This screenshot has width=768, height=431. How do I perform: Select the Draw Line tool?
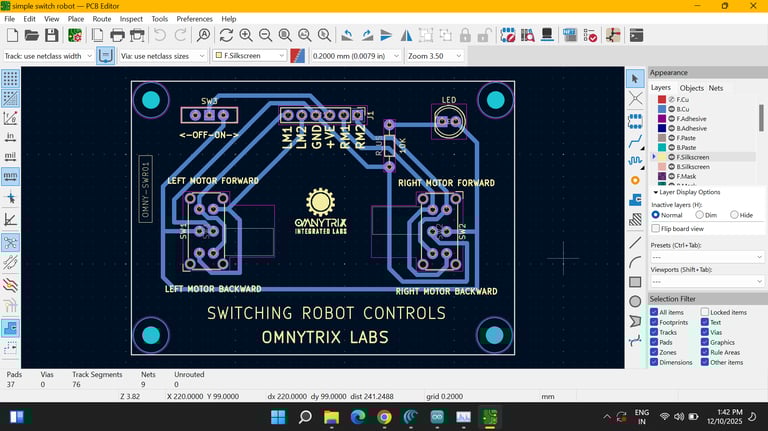pyautogui.click(x=635, y=242)
